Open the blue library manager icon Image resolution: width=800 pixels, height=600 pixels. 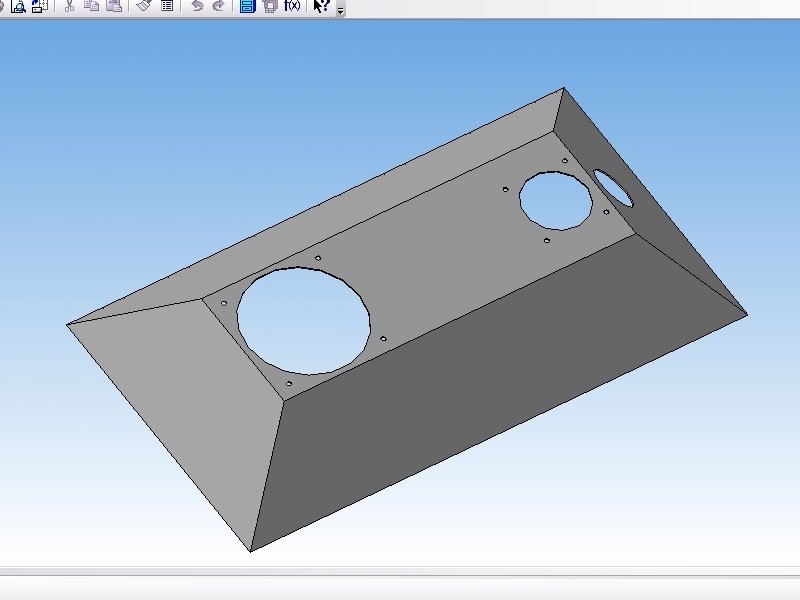click(247, 6)
